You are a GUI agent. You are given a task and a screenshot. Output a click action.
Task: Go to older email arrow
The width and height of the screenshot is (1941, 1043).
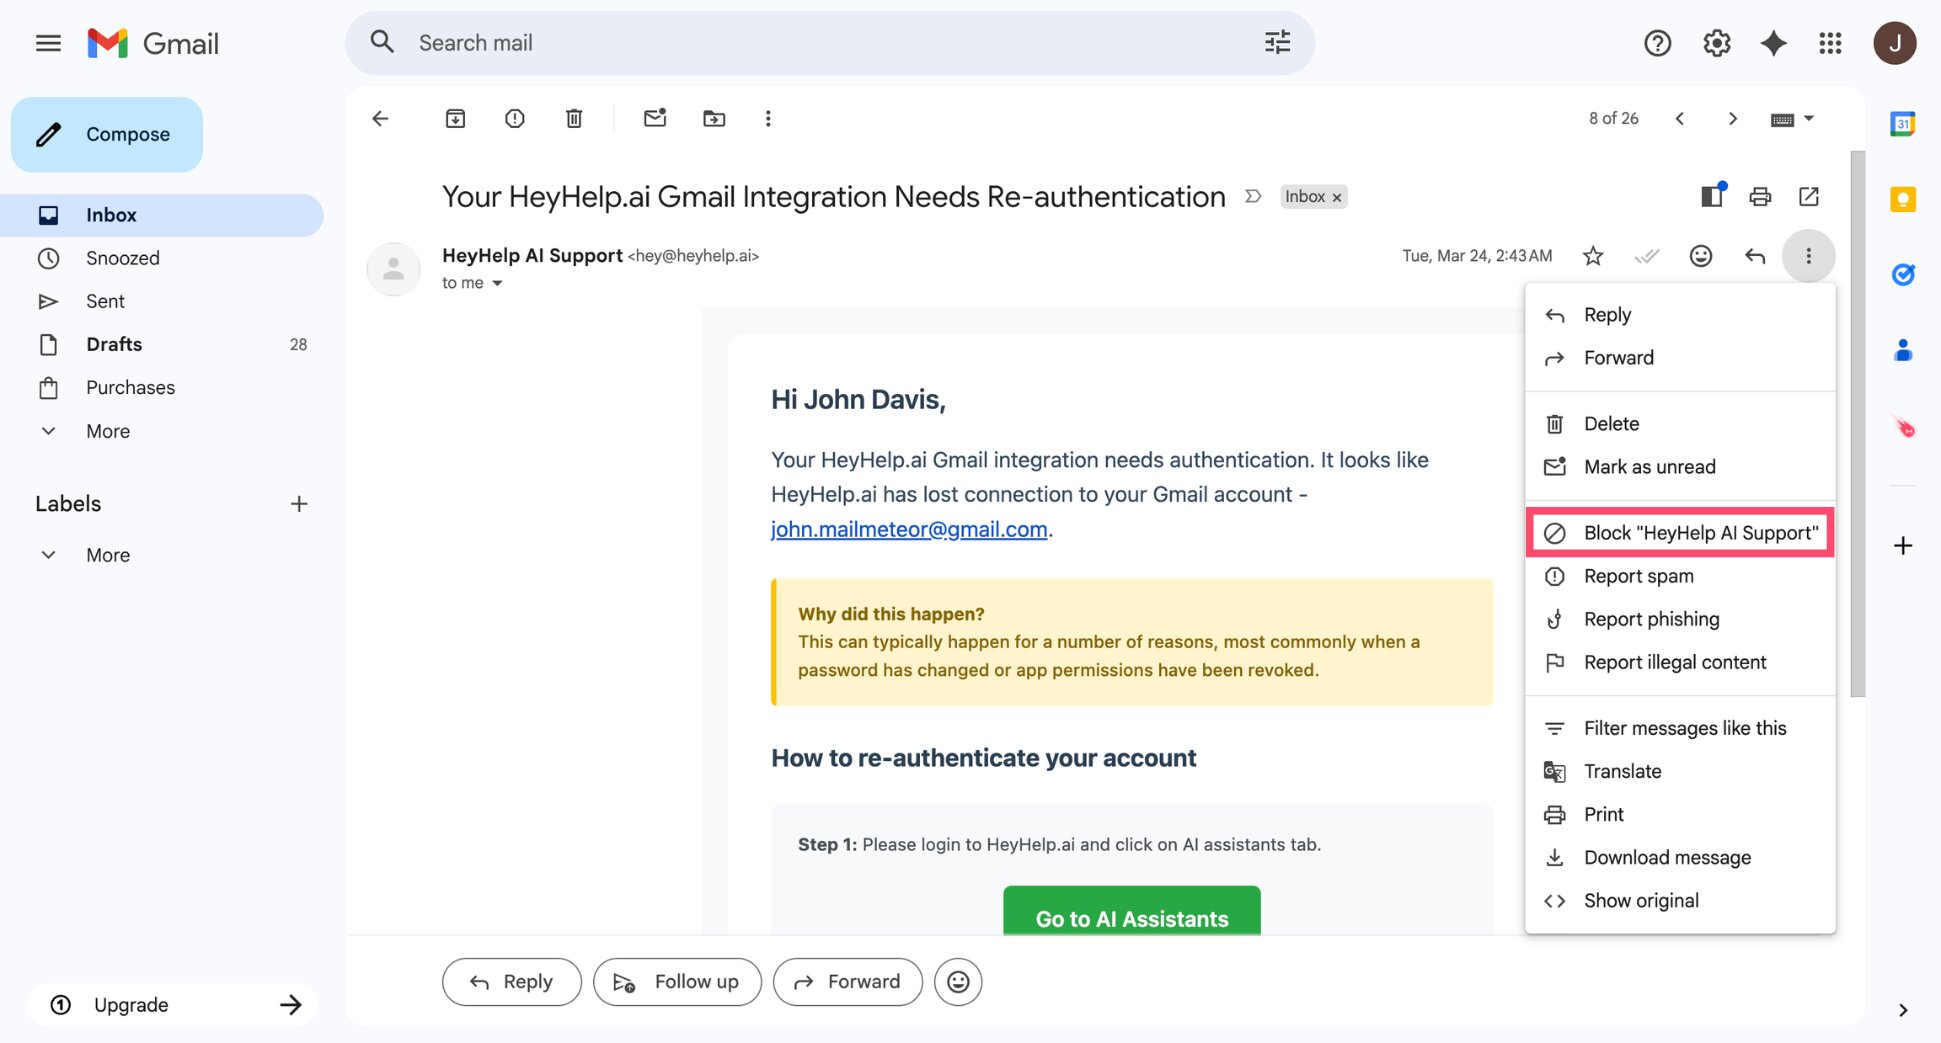[1733, 119]
